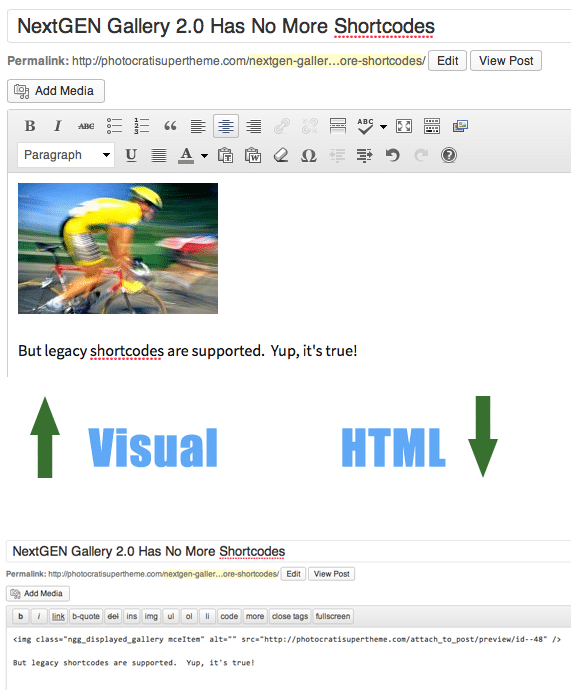This screenshot has height=690, width=571.
Task: Open the text color picker arrow
Action: point(205,156)
